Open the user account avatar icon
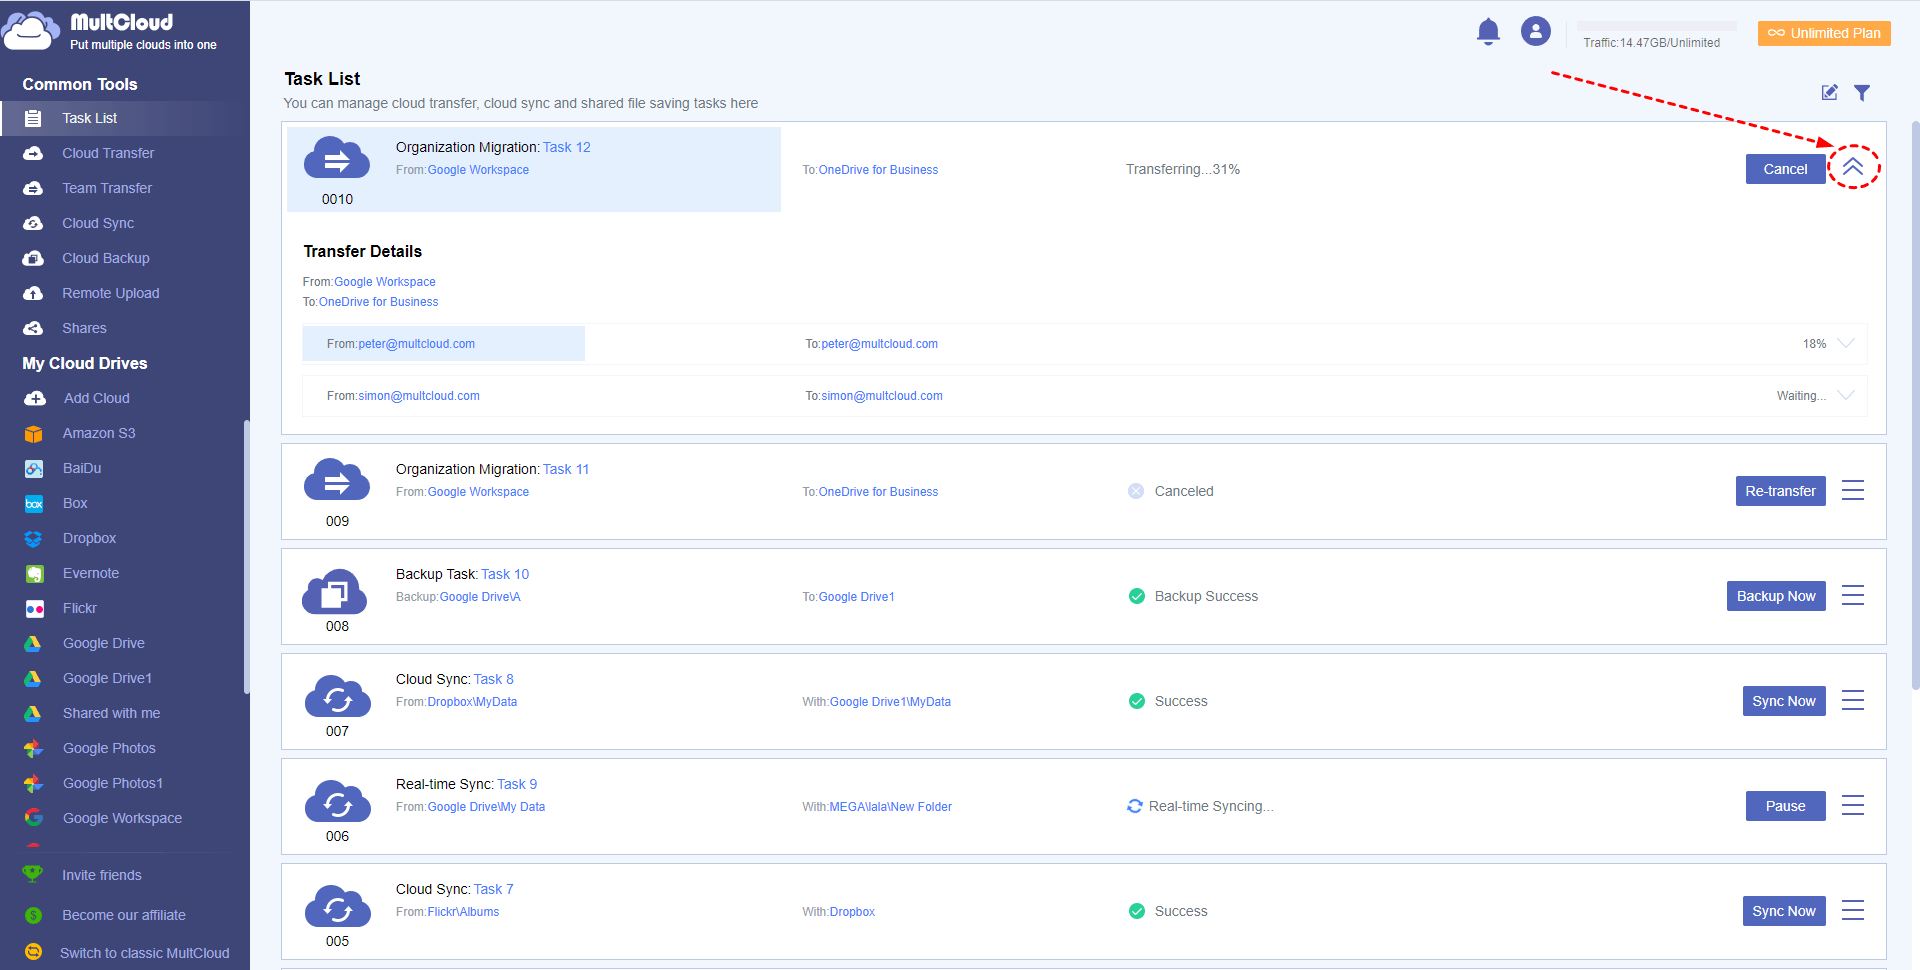Screen dimensions: 1920x970 click(1535, 32)
